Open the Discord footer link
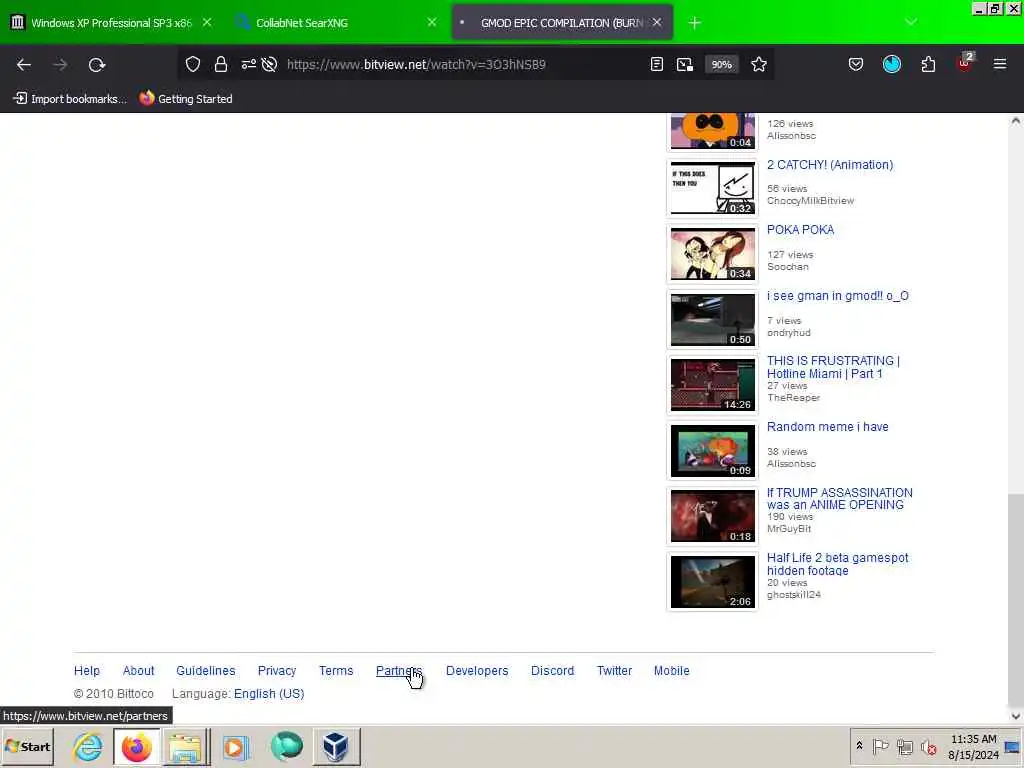Viewport: 1024px width, 768px height. click(552, 671)
